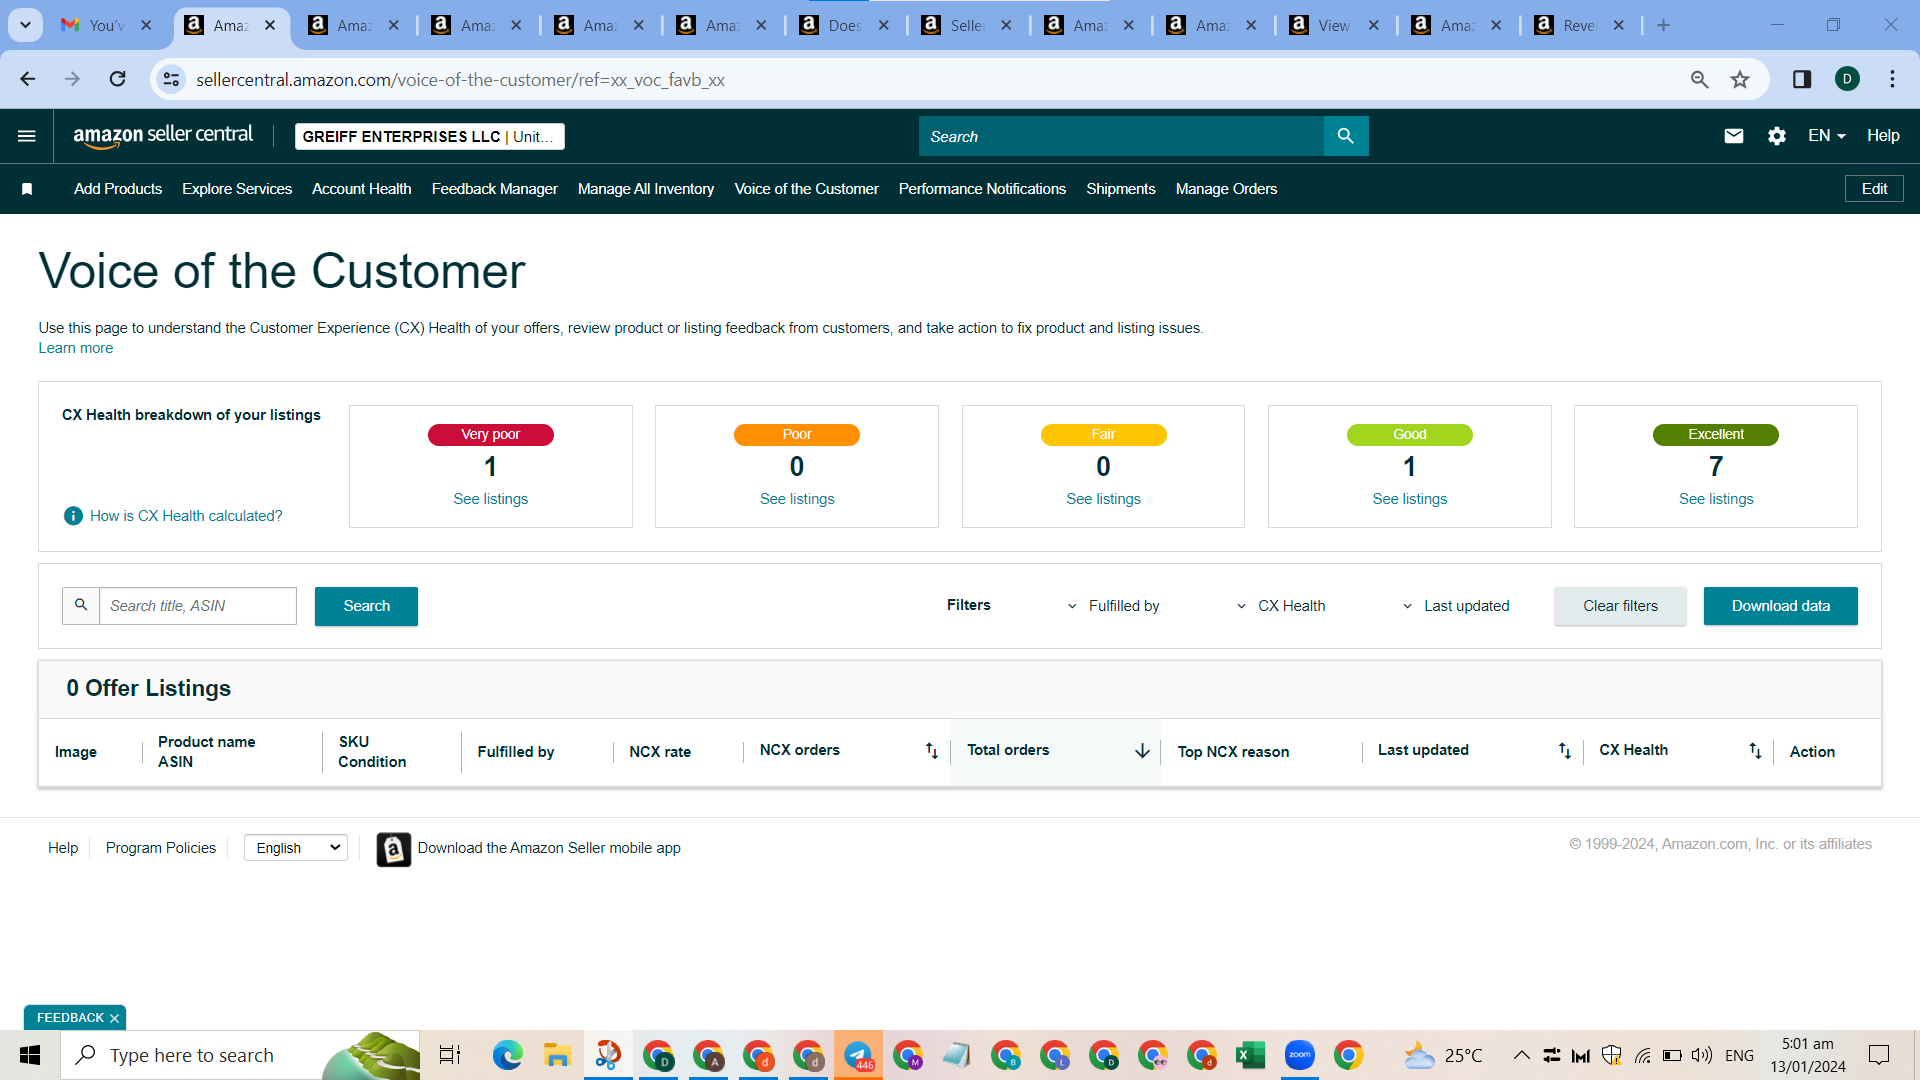Open Voice of the Customer menu item
The image size is (1920, 1080).
[807, 189]
